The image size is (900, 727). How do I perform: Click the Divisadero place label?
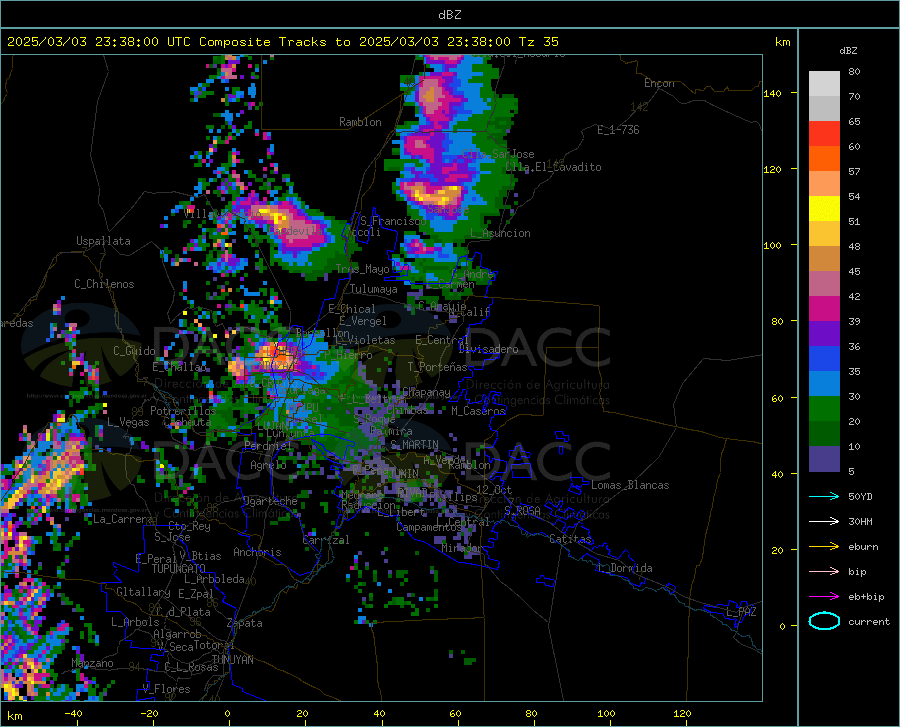pos(488,349)
